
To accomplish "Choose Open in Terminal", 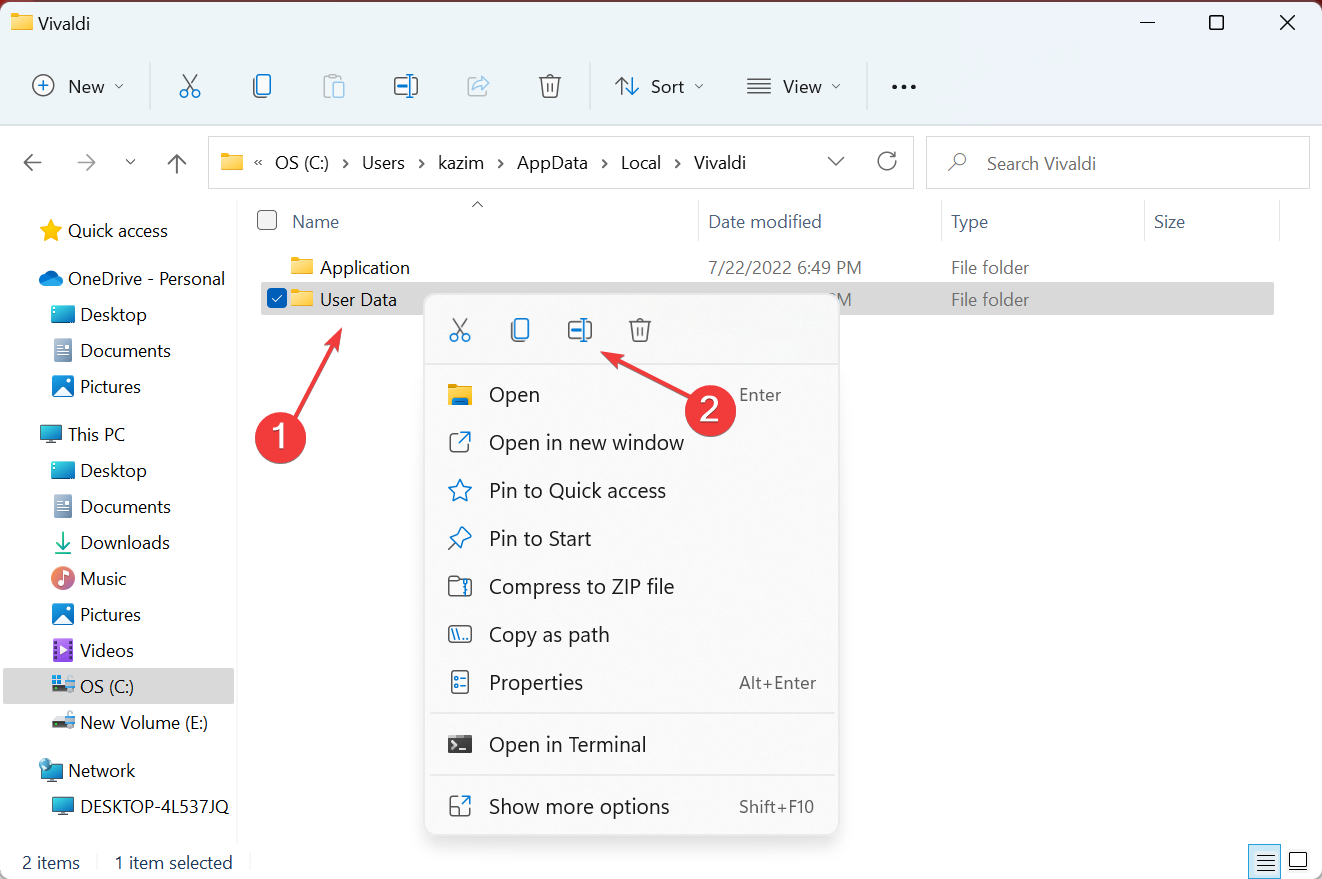I will [x=632, y=745].
